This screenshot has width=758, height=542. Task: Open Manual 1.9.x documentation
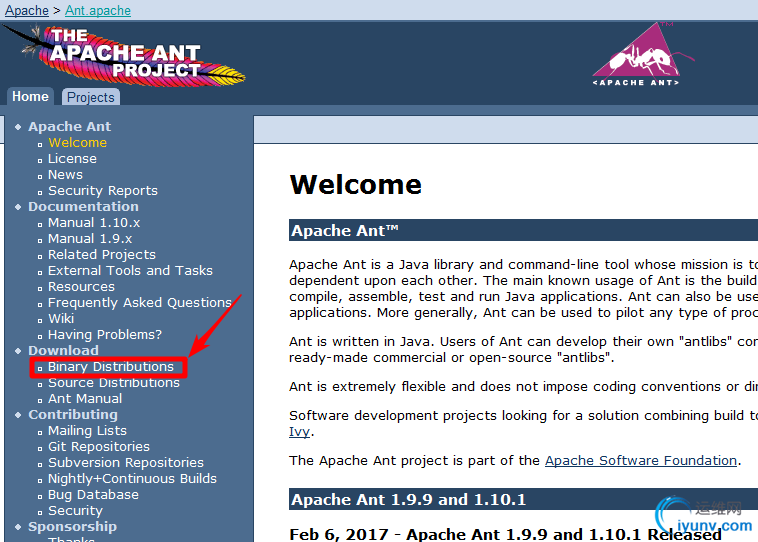90,238
